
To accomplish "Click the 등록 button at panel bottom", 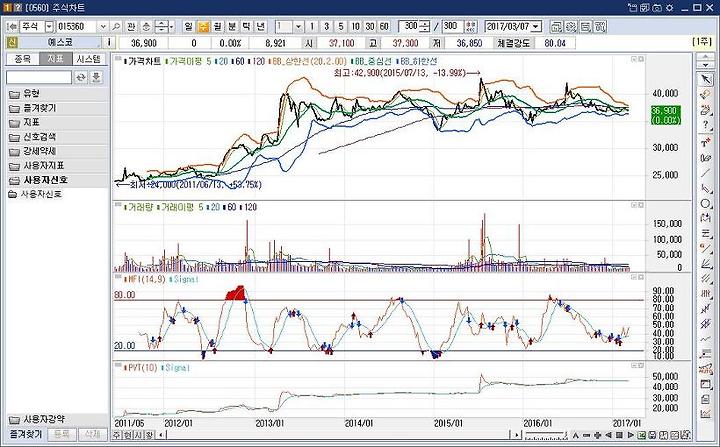I will [62, 434].
